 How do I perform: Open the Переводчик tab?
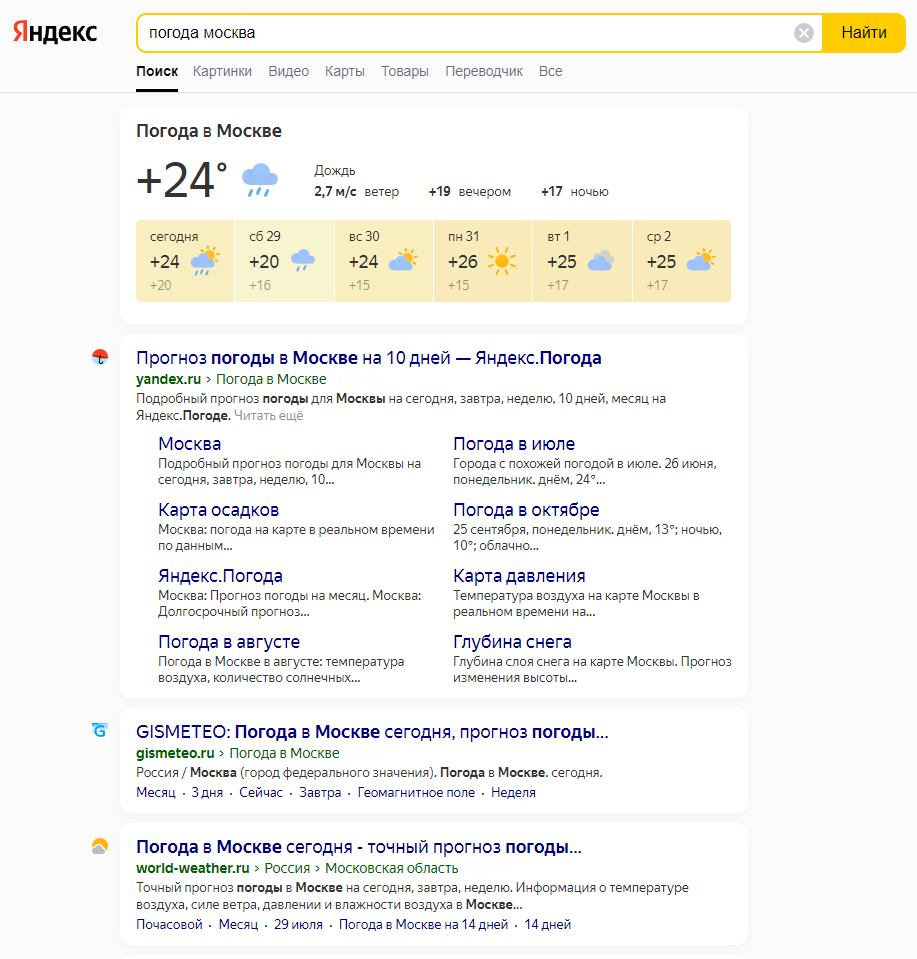(x=484, y=71)
